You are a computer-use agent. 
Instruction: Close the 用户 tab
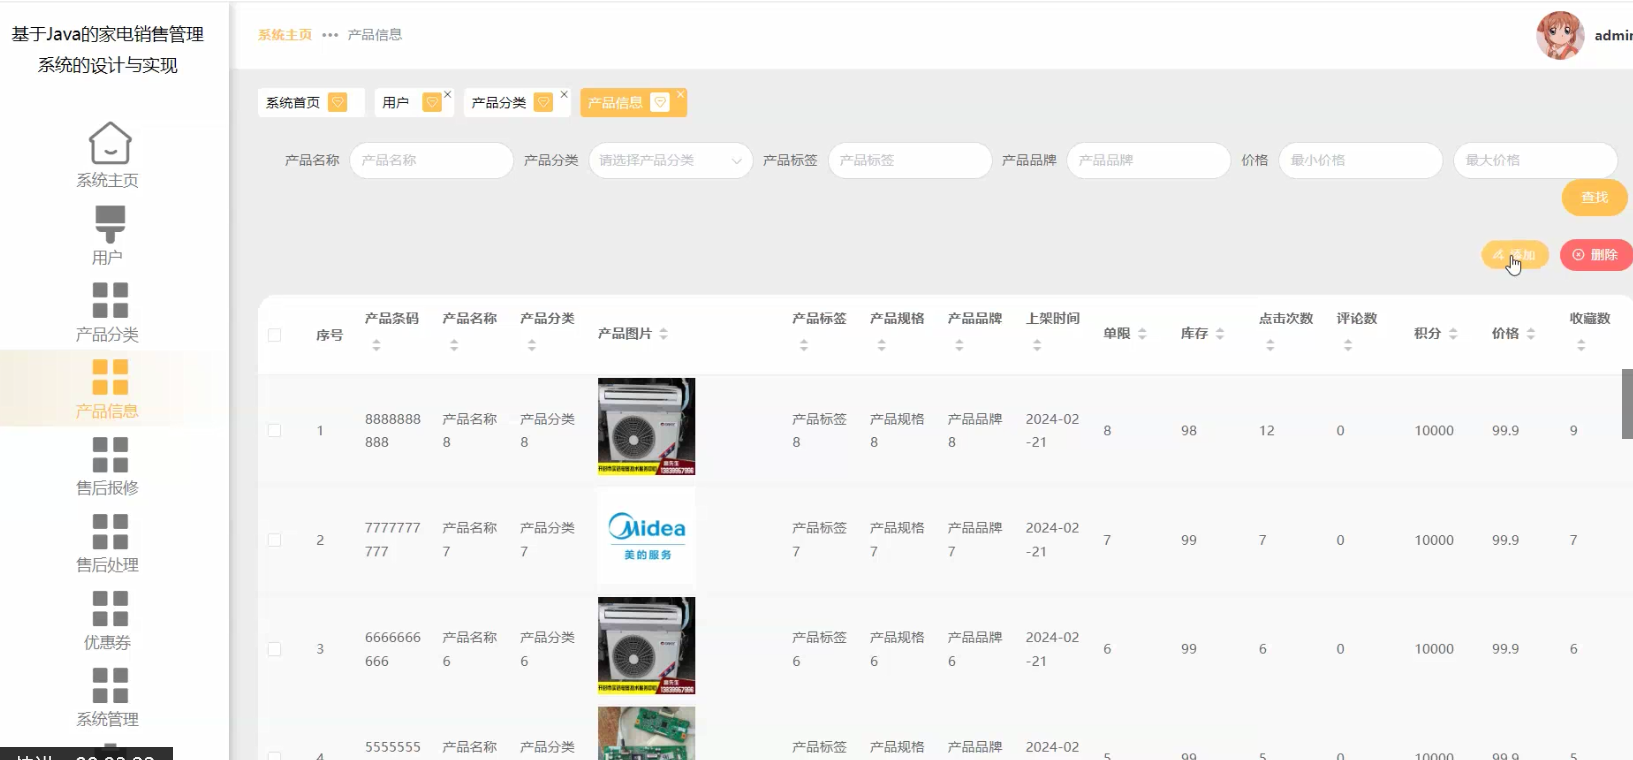tap(448, 94)
